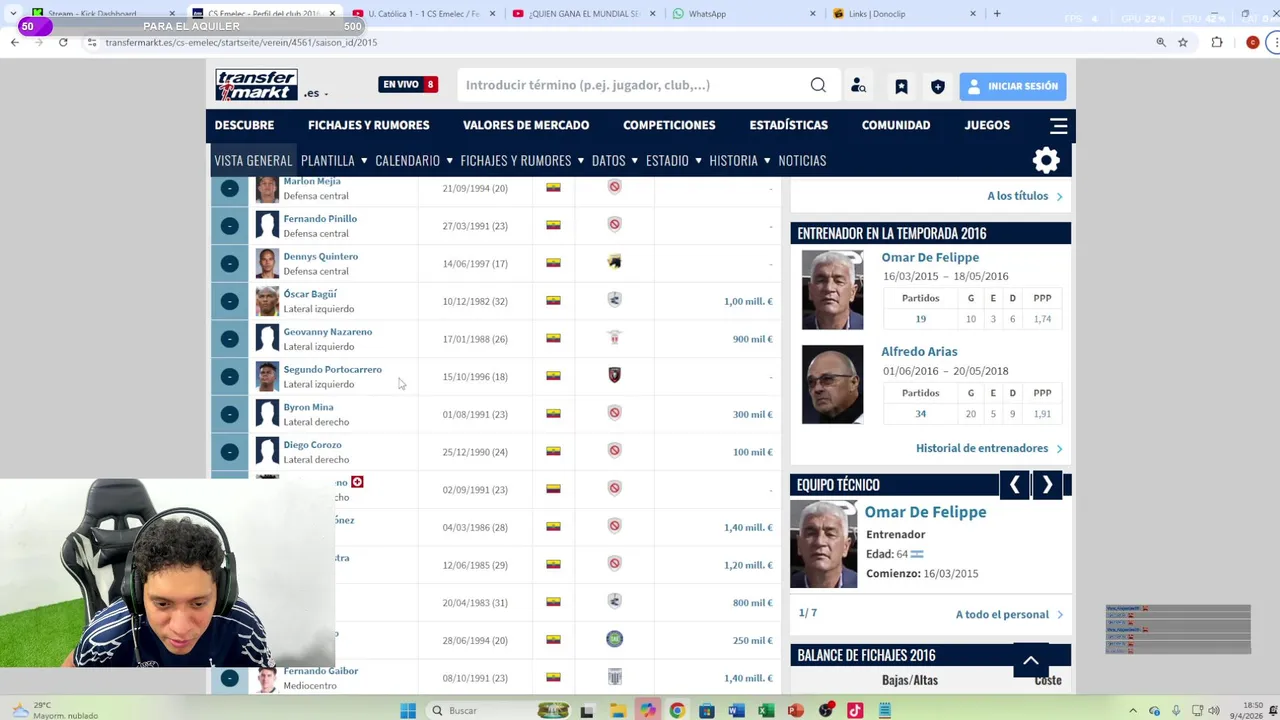Toggle the row button for Geovanny Nazareno
1280x720 pixels.
229,339
